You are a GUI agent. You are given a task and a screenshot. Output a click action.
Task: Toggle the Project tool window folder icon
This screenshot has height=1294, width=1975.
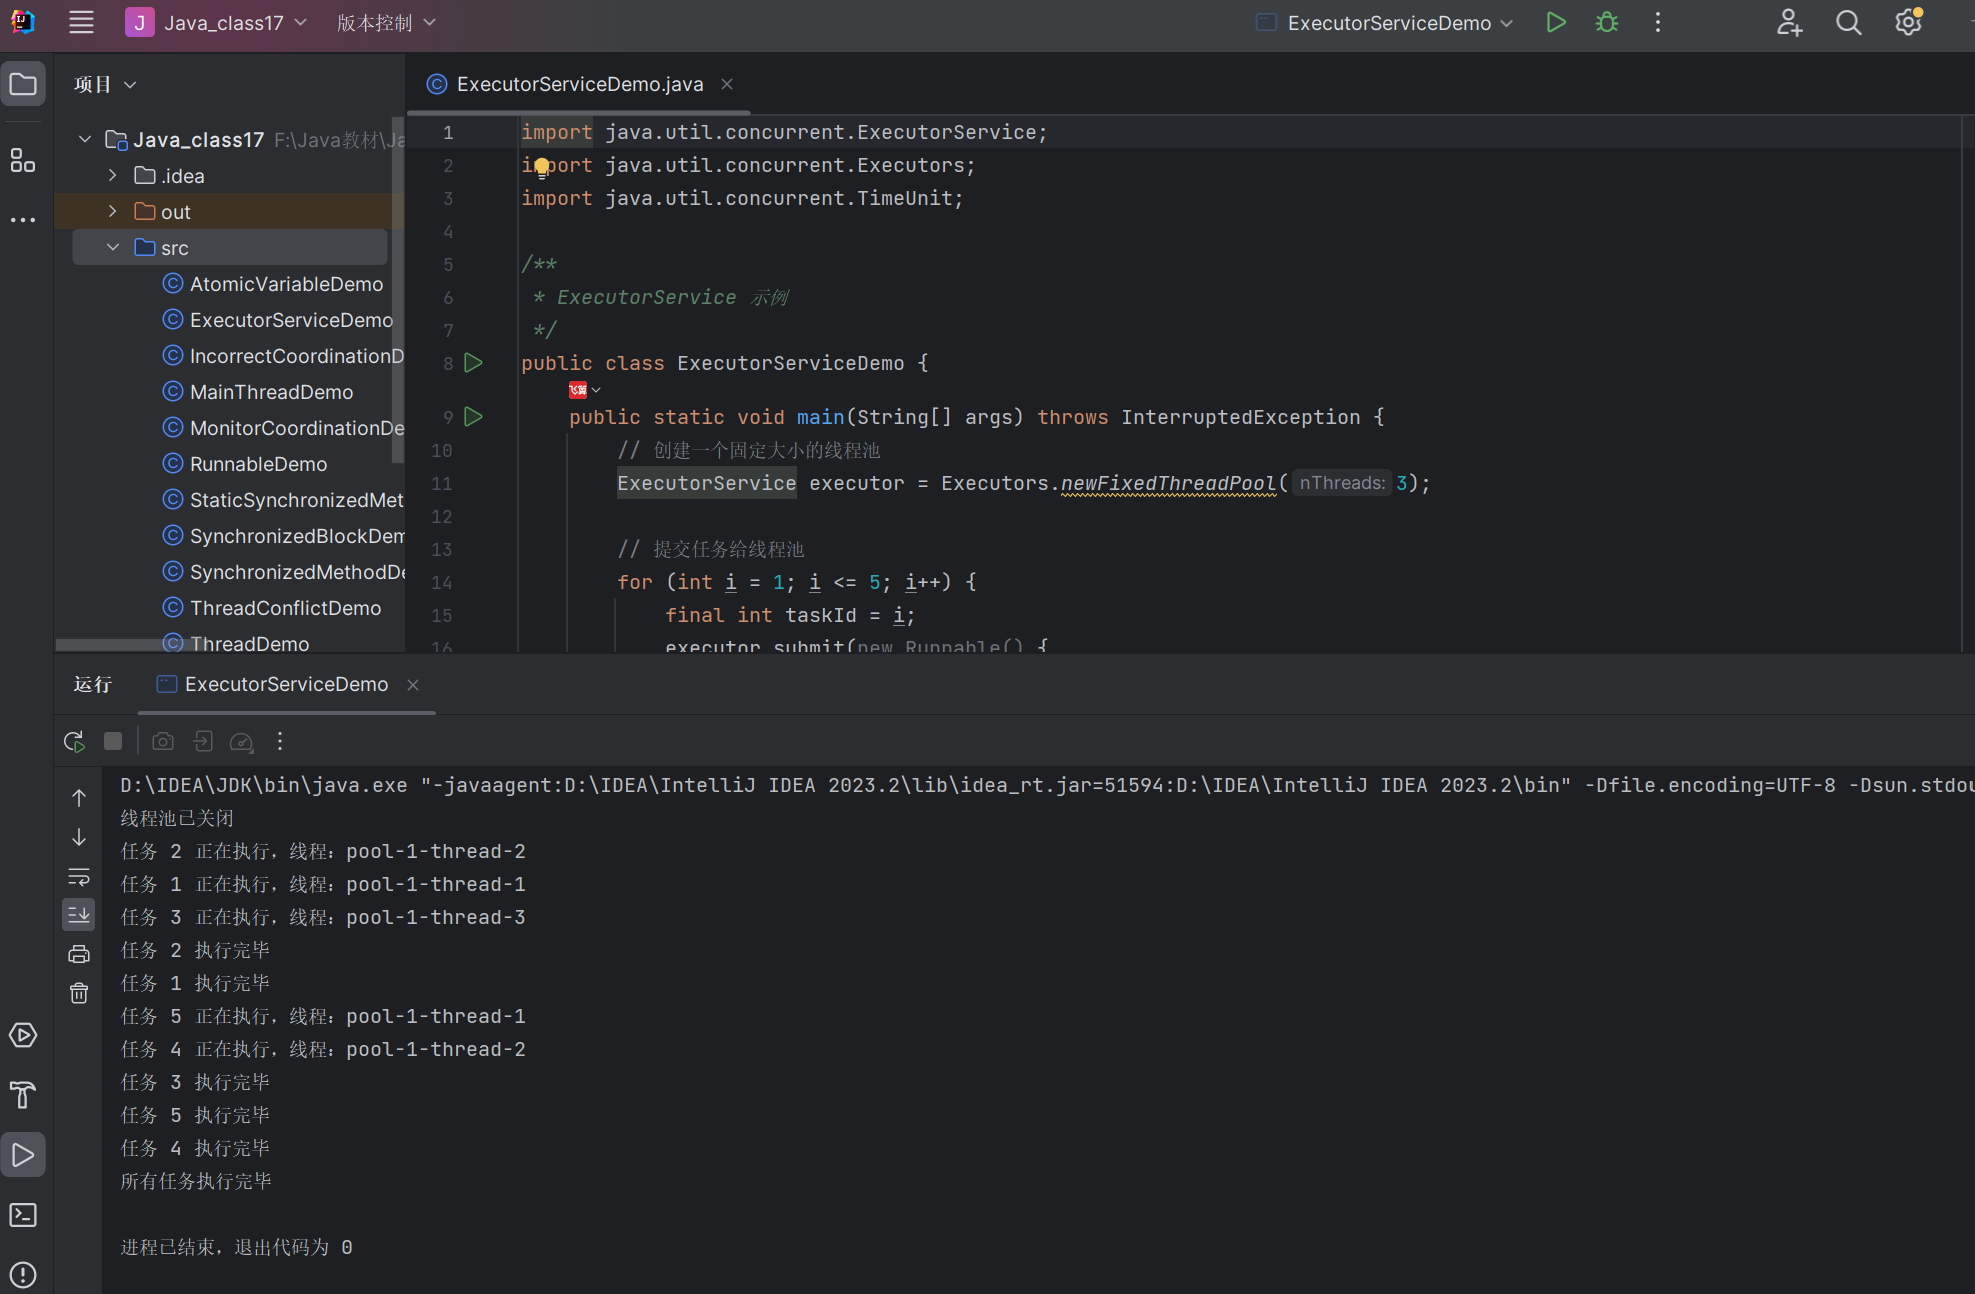point(22,84)
